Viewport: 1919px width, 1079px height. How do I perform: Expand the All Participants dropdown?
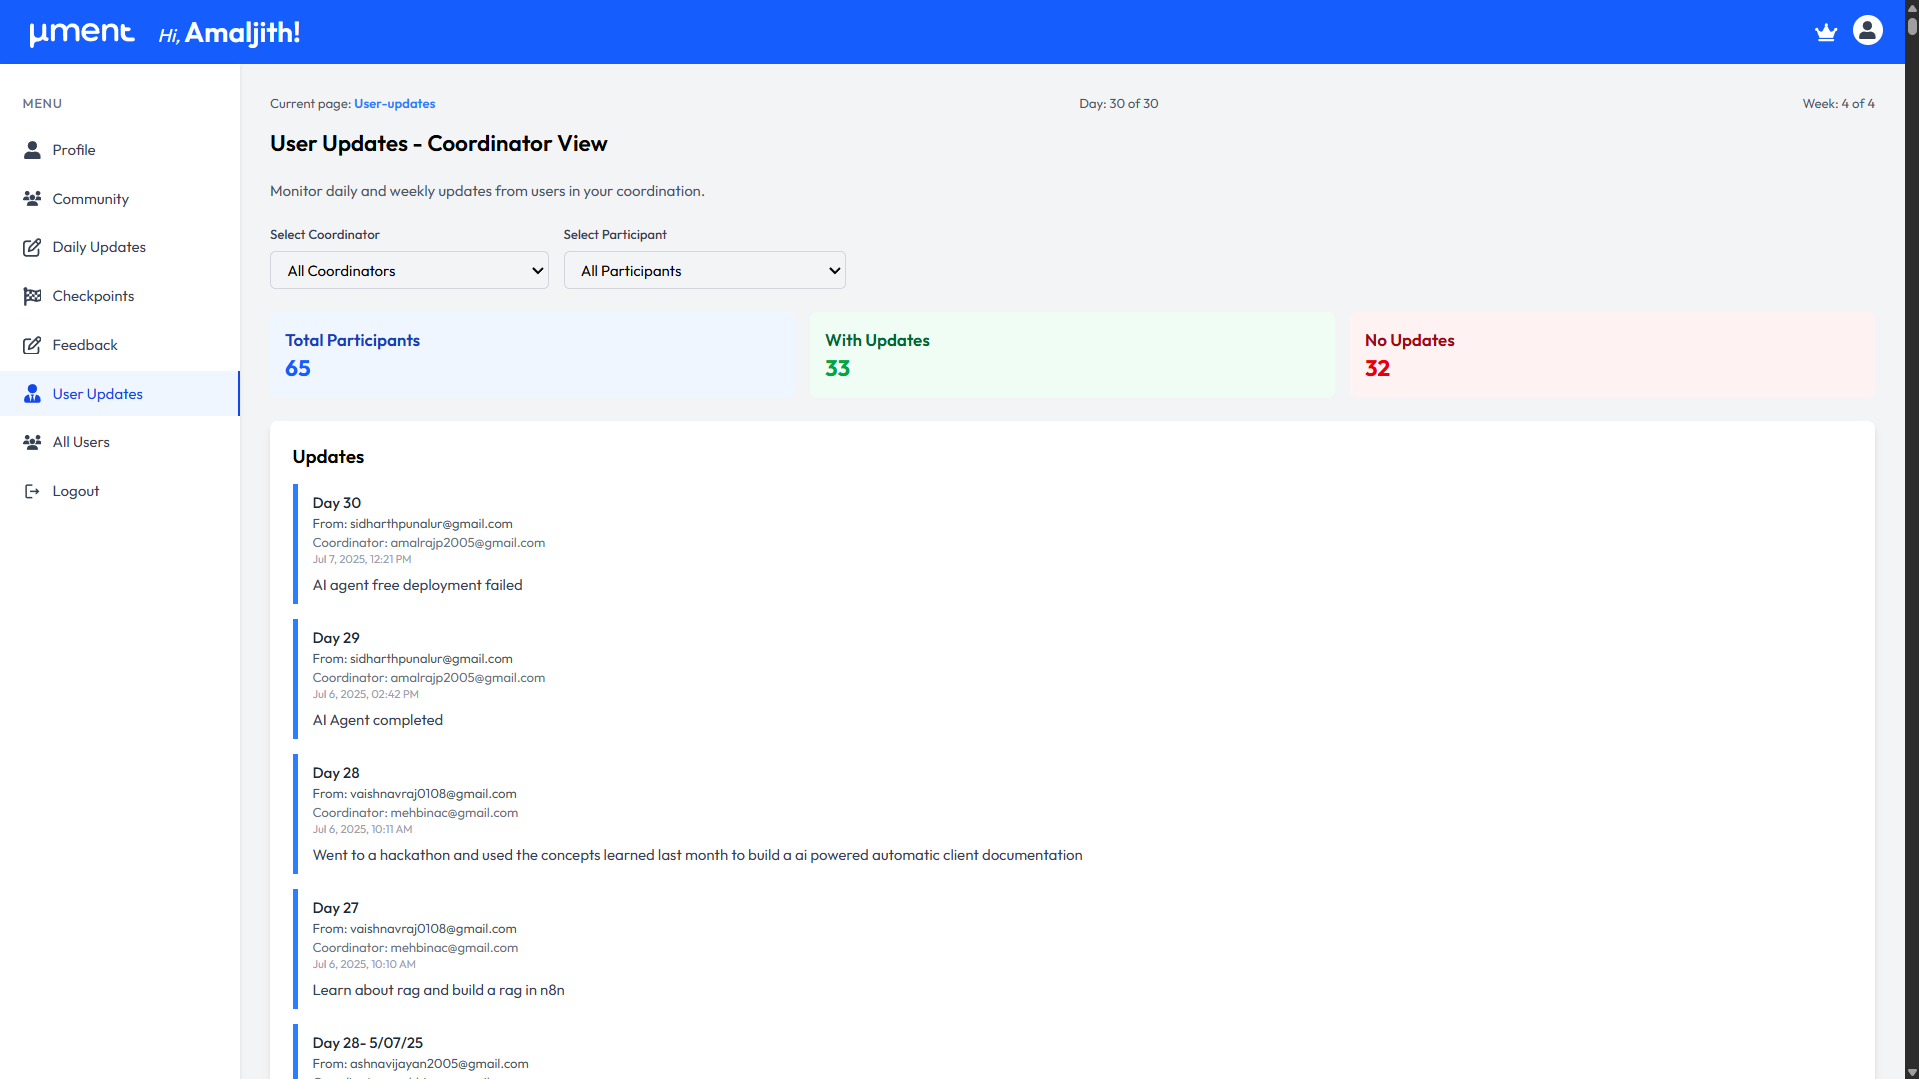click(x=705, y=270)
